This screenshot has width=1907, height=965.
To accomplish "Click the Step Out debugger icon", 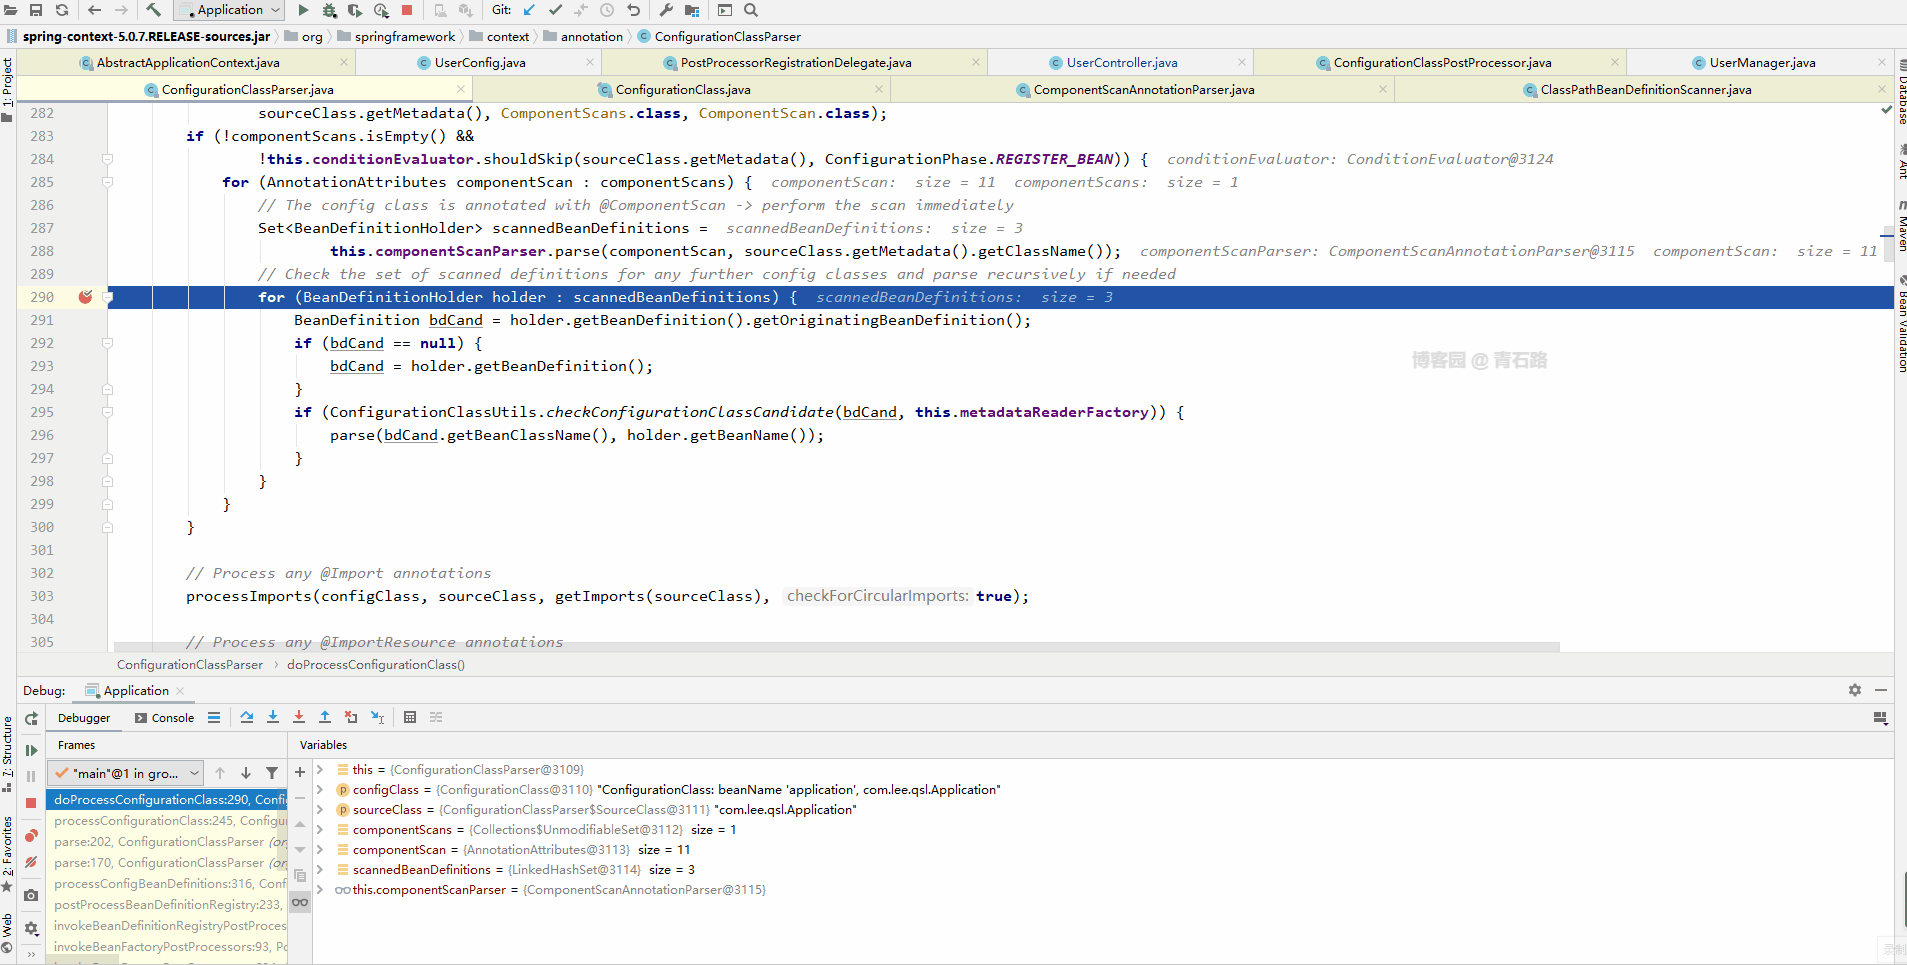I will 325,717.
